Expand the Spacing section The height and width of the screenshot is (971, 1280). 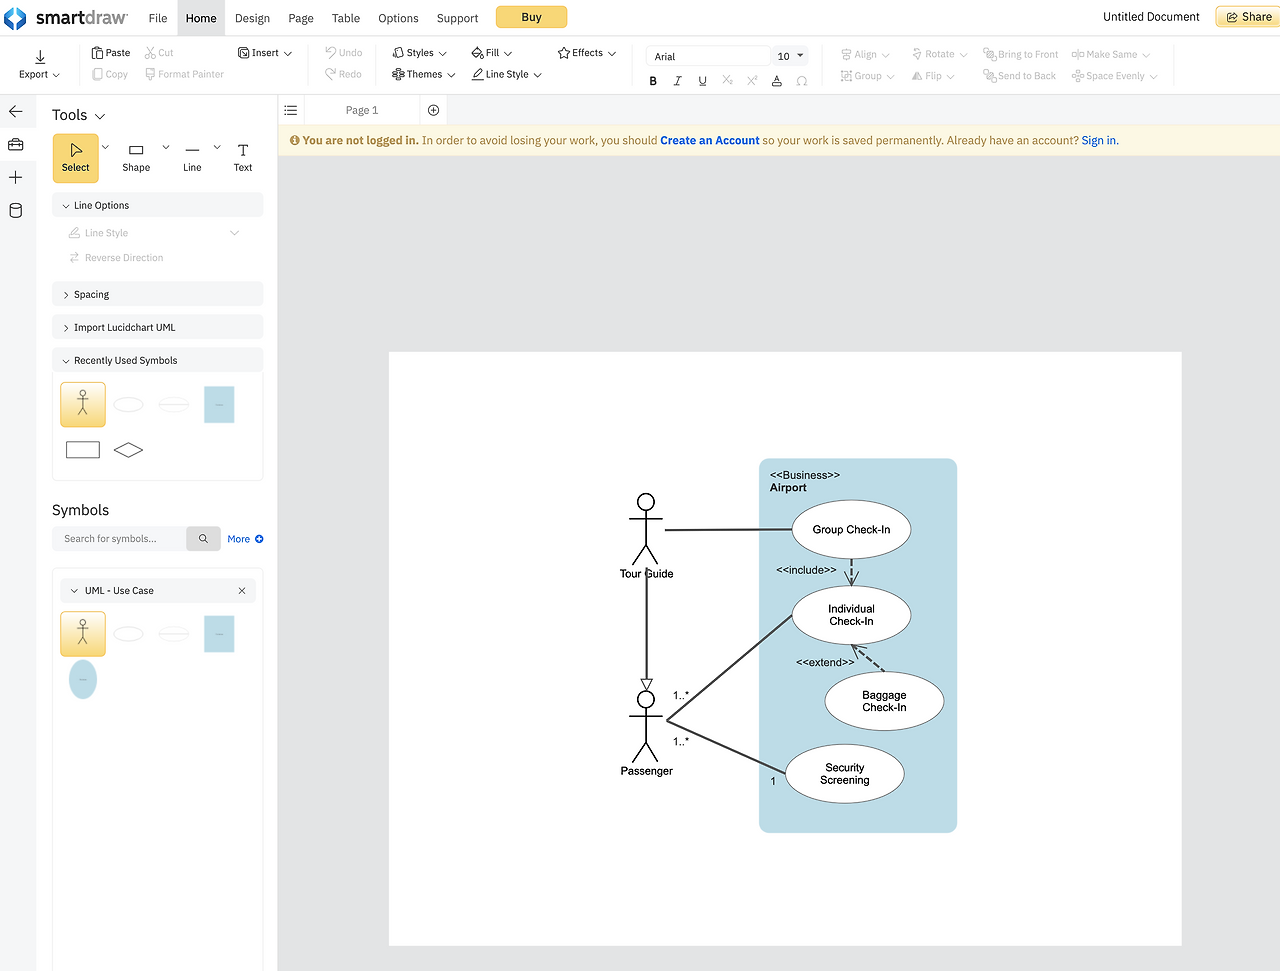tap(91, 295)
